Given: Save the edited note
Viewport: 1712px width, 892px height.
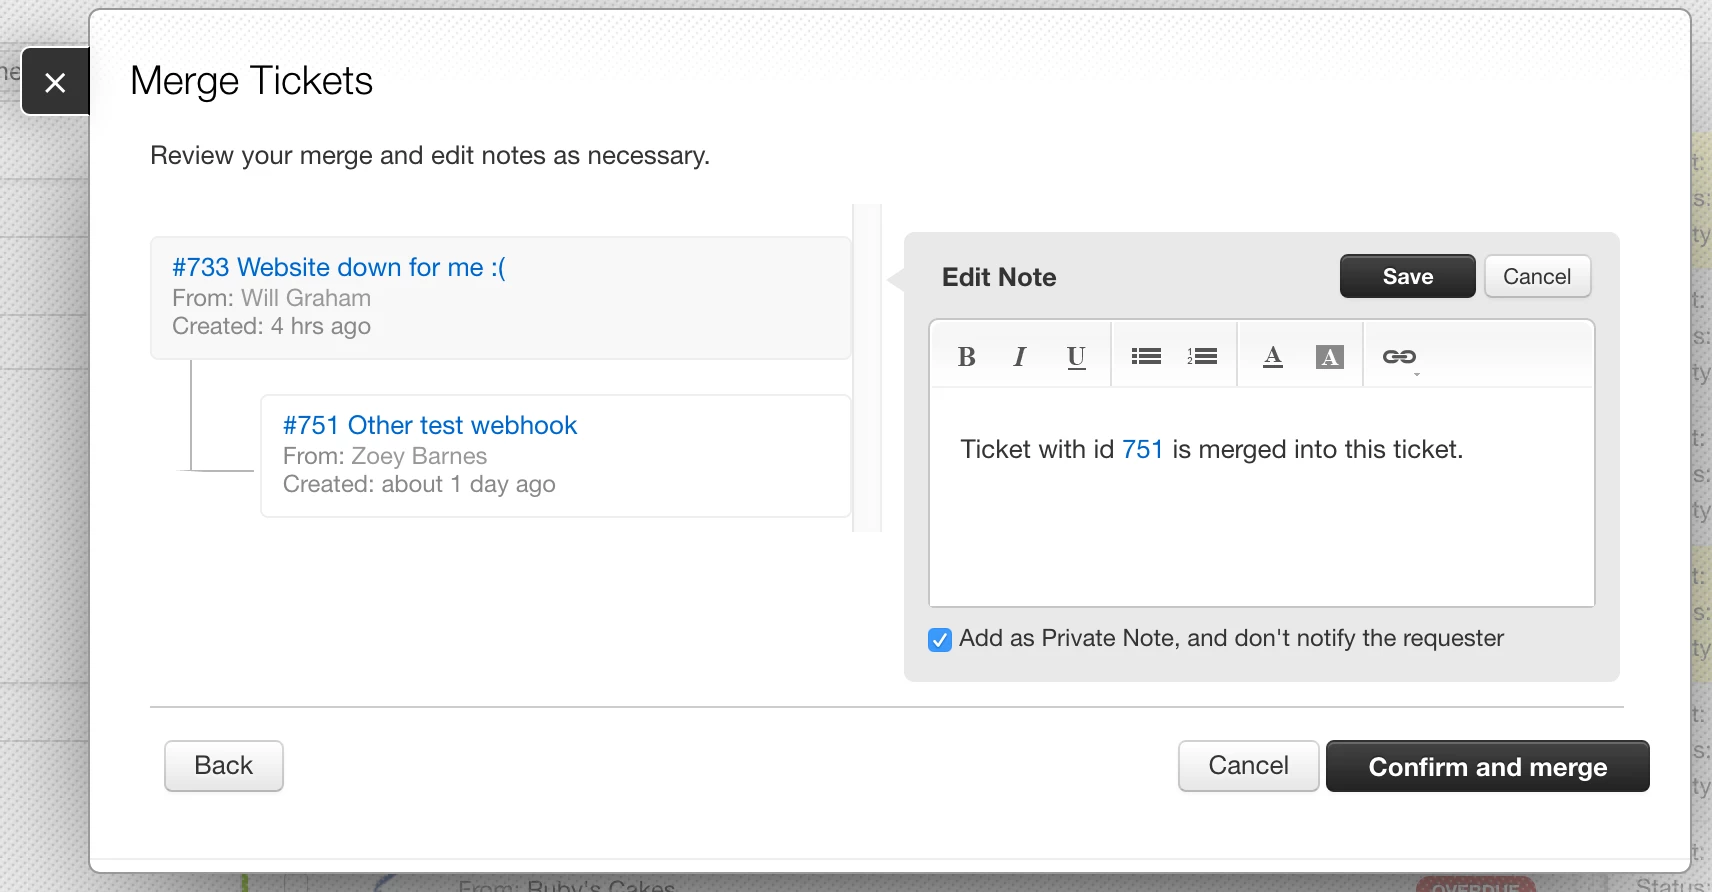Looking at the screenshot, I should 1408,276.
